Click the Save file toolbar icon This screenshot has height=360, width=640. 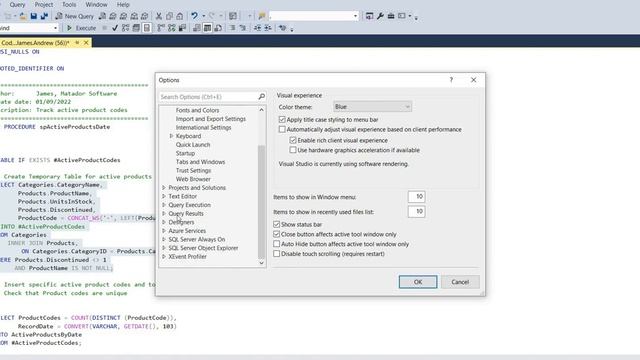point(33,16)
